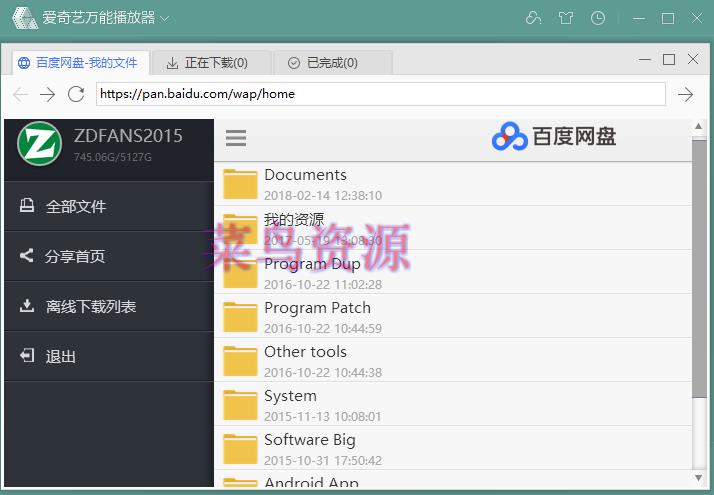Image resolution: width=714 pixels, height=495 pixels.
Task: Go back using the left arrow button
Action: (20, 94)
